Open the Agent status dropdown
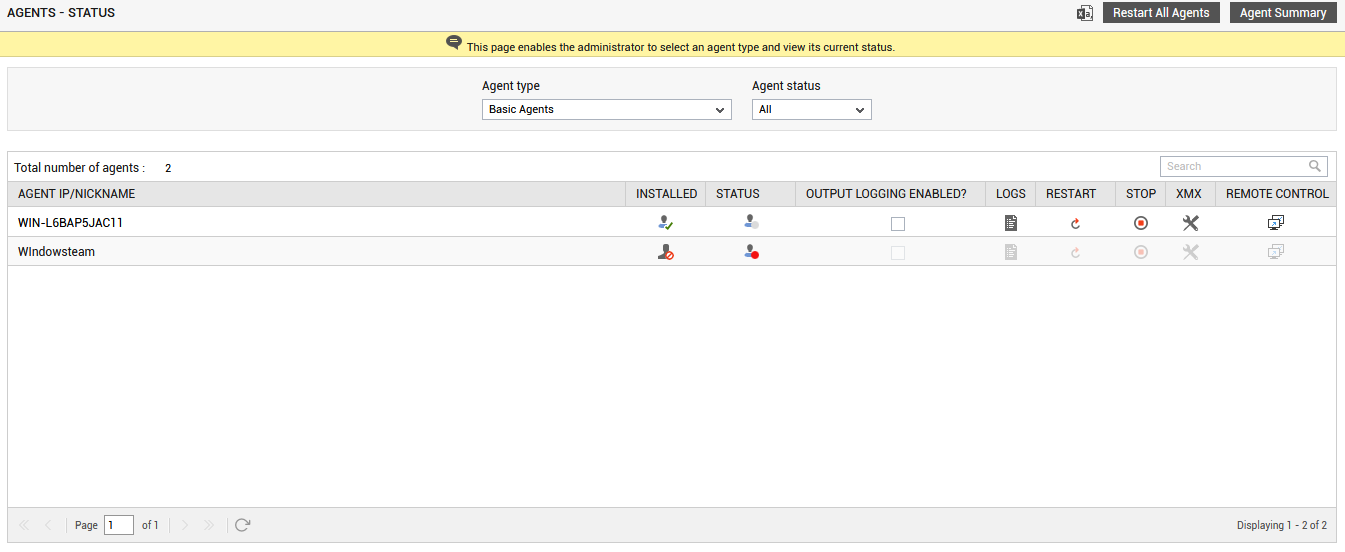Image resolution: width=1345 pixels, height=552 pixels. point(811,109)
